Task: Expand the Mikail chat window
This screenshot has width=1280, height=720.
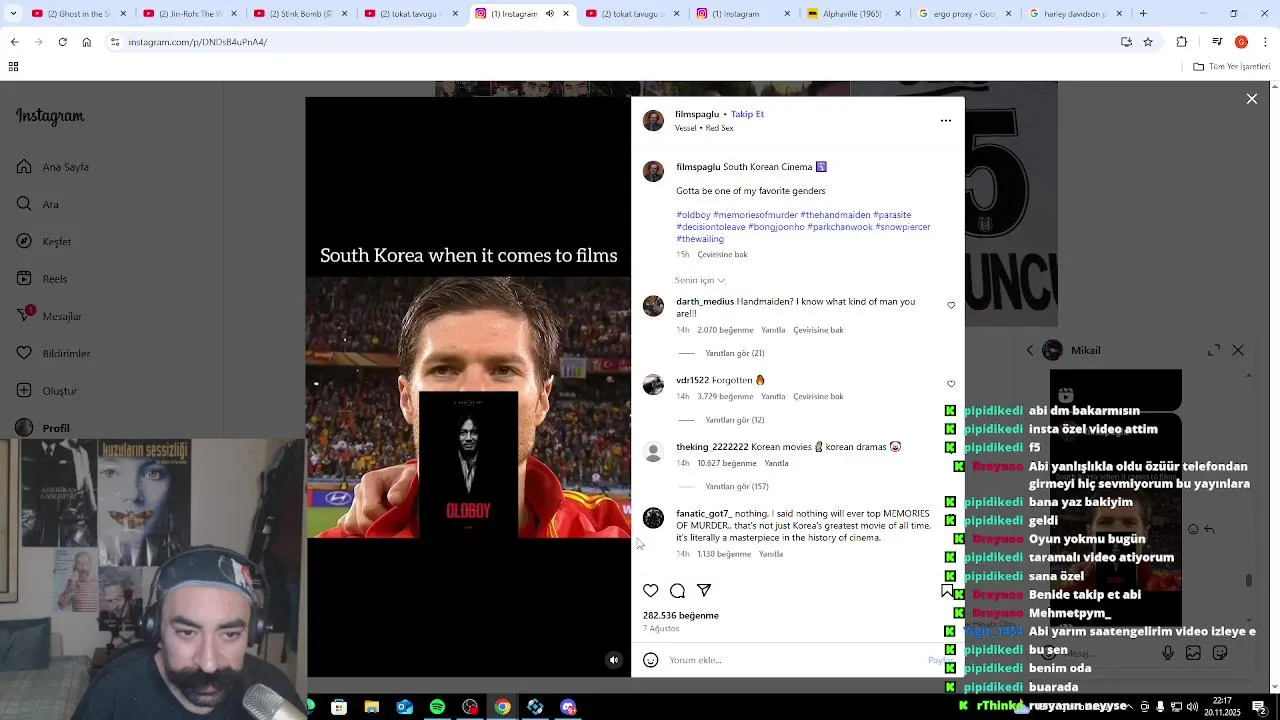Action: point(1214,350)
